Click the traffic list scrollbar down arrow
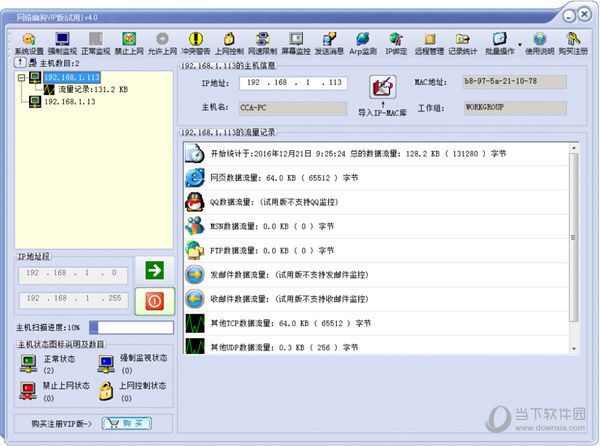Viewport: 600px width, 446px height. coord(574,348)
